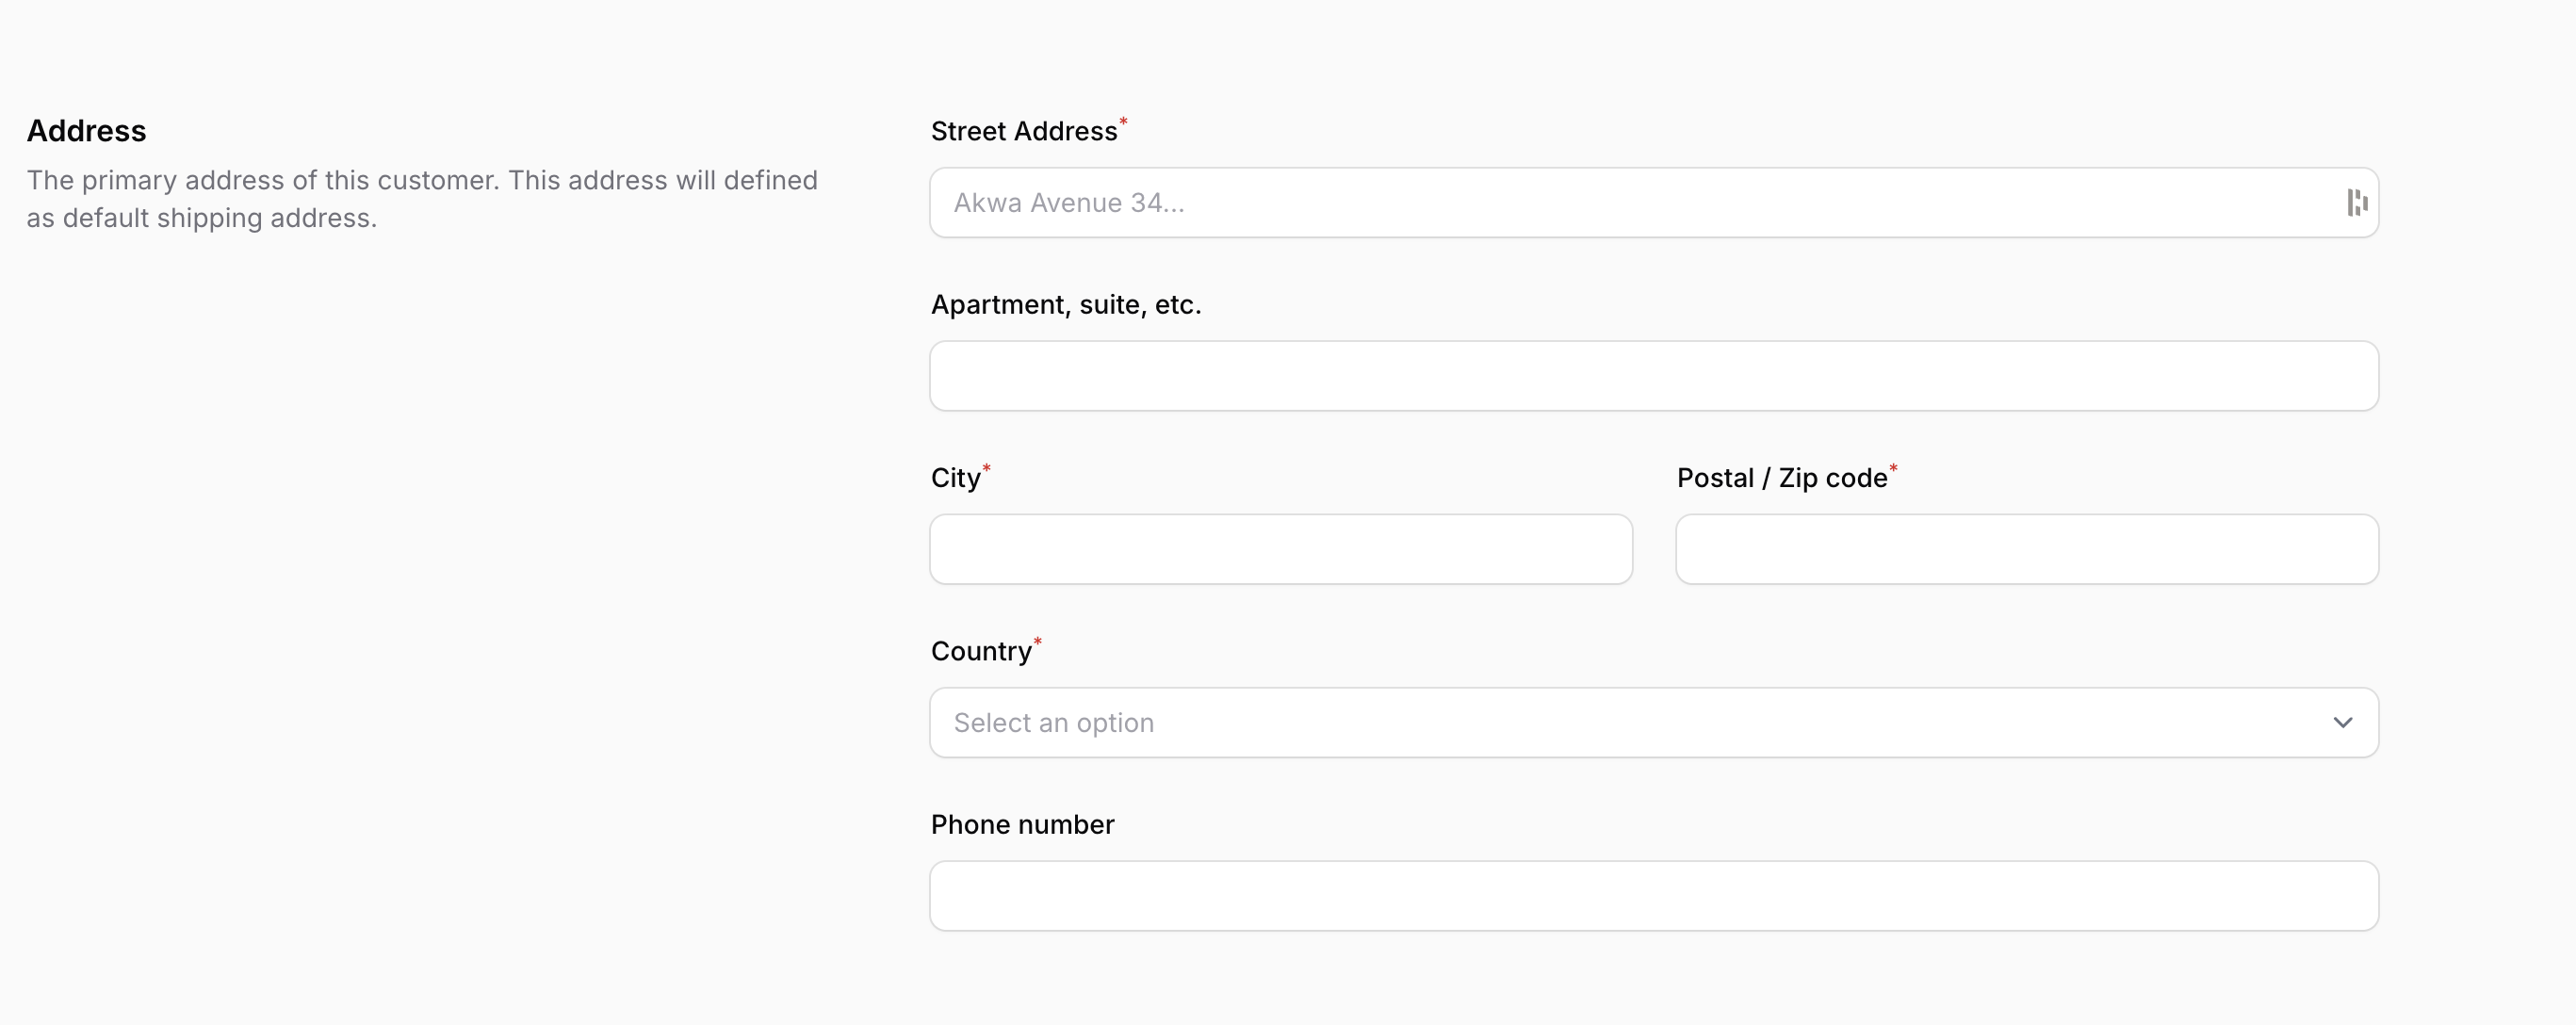Select the Postal / Zip code input
This screenshot has width=2576, height=1025.
(2026, 549)
